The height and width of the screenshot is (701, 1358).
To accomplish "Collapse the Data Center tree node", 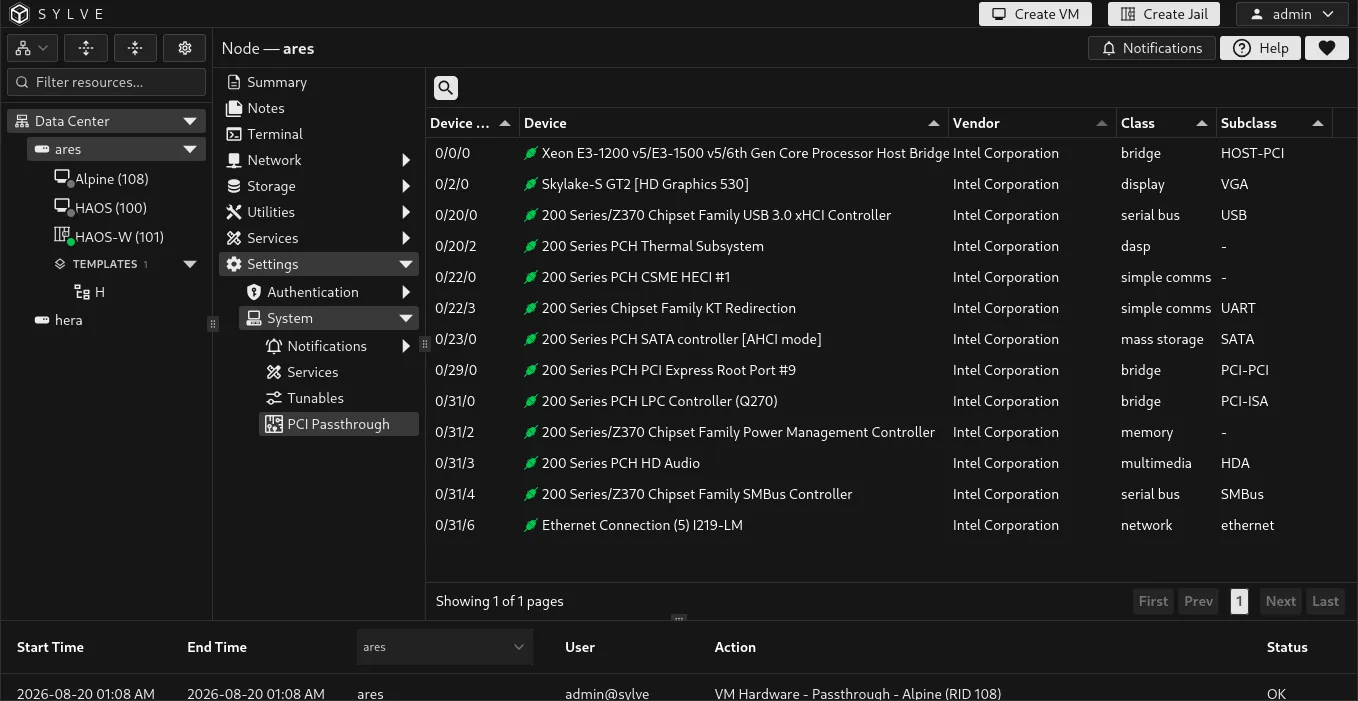I will (190, 121).
